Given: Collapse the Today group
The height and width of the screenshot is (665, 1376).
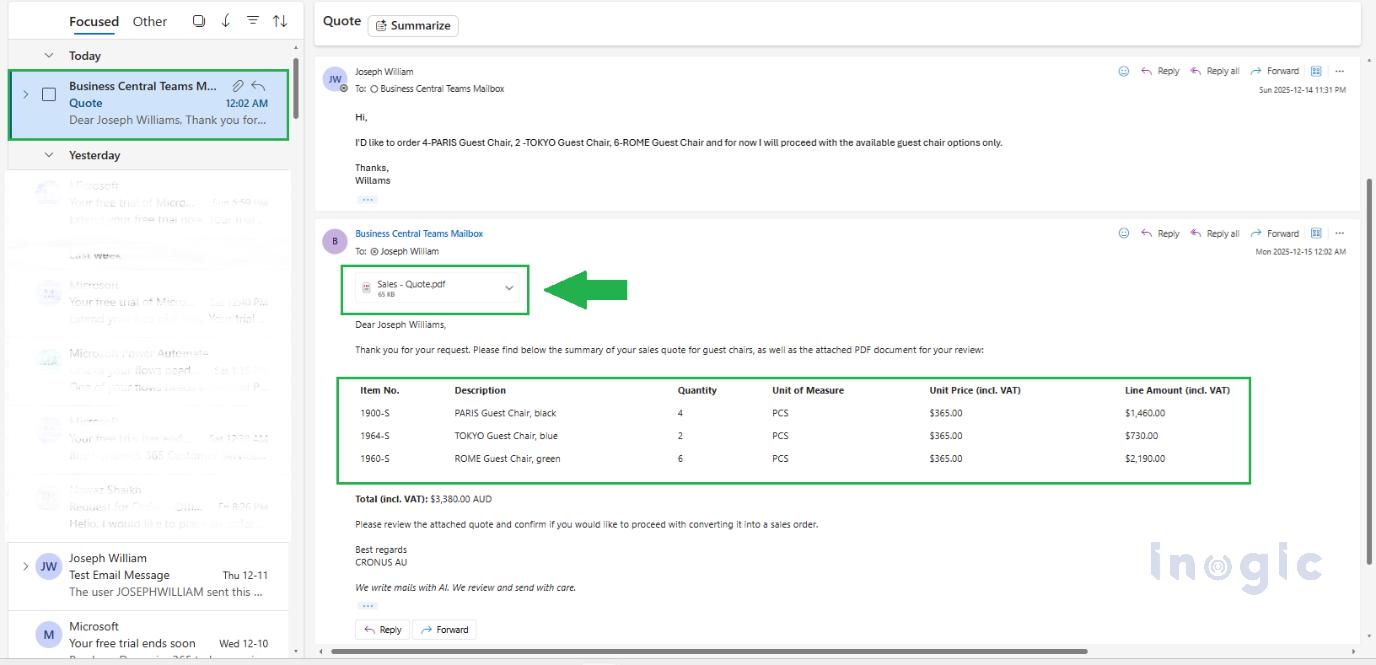Looking at the screenshot, I should [48, 56].
